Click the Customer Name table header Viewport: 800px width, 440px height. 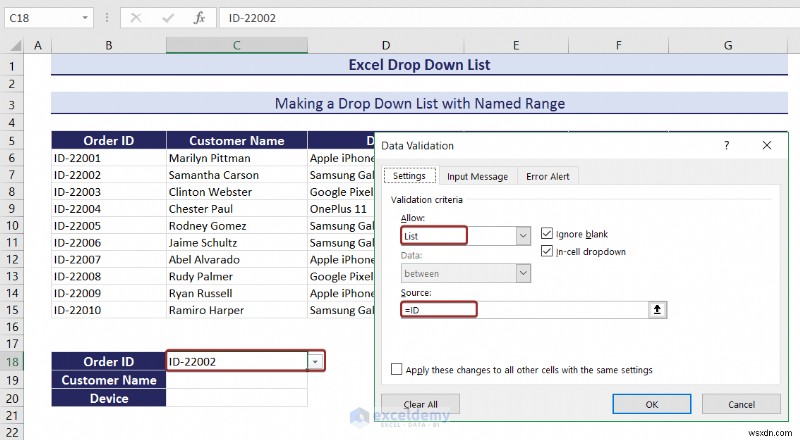[x=237, y=140]
